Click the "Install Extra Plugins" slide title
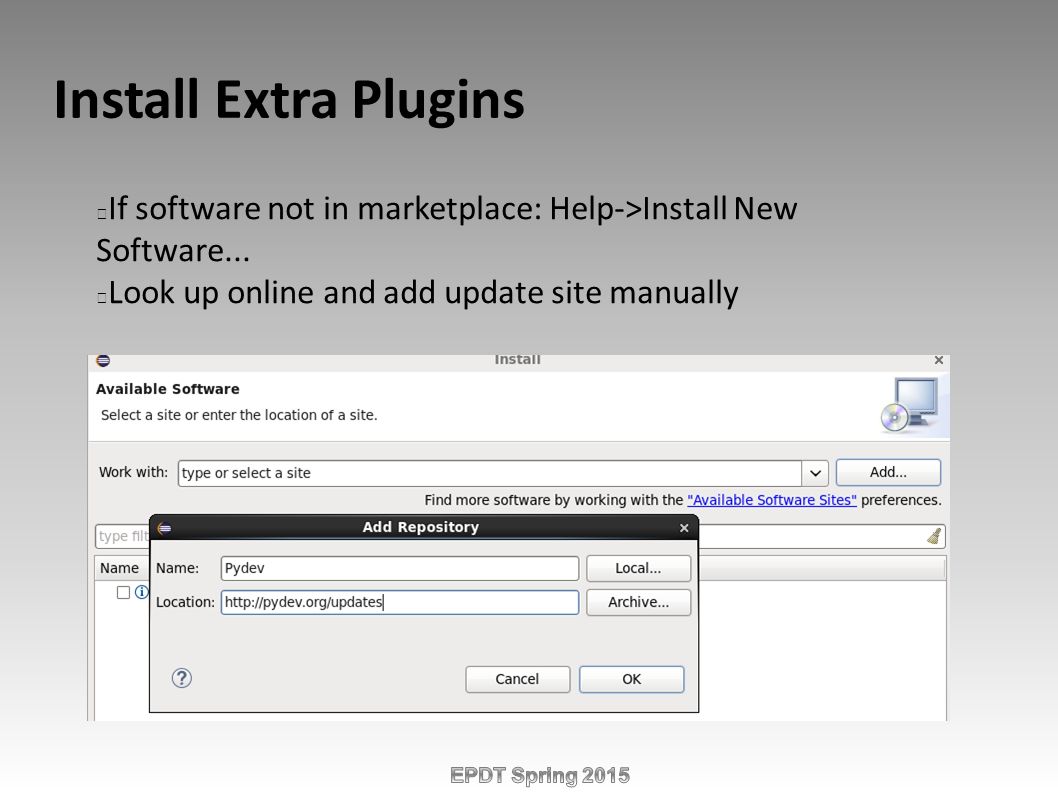This screenshot has width=1058, height=793. 289,100
